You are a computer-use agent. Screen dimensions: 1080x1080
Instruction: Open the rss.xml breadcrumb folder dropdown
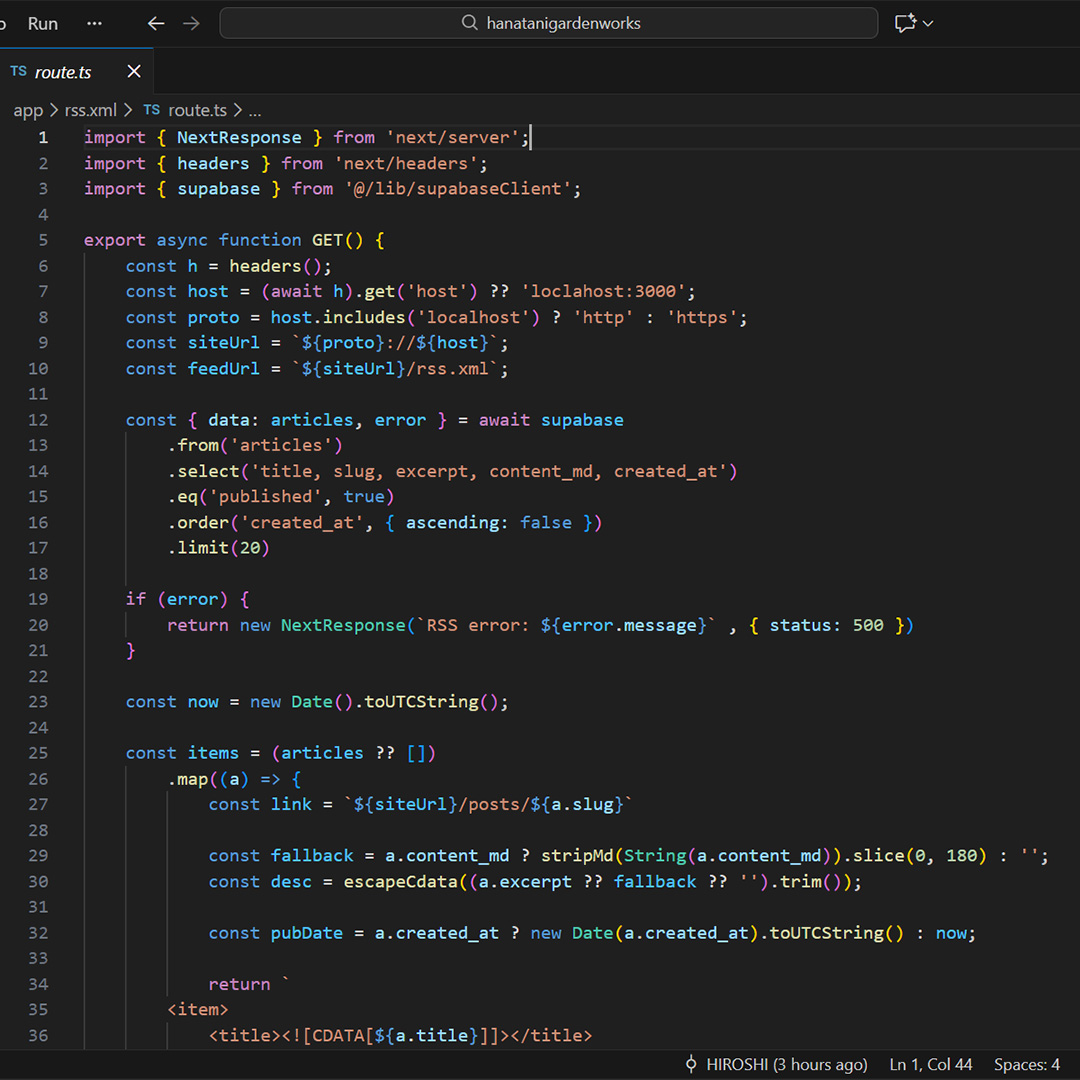91,110
